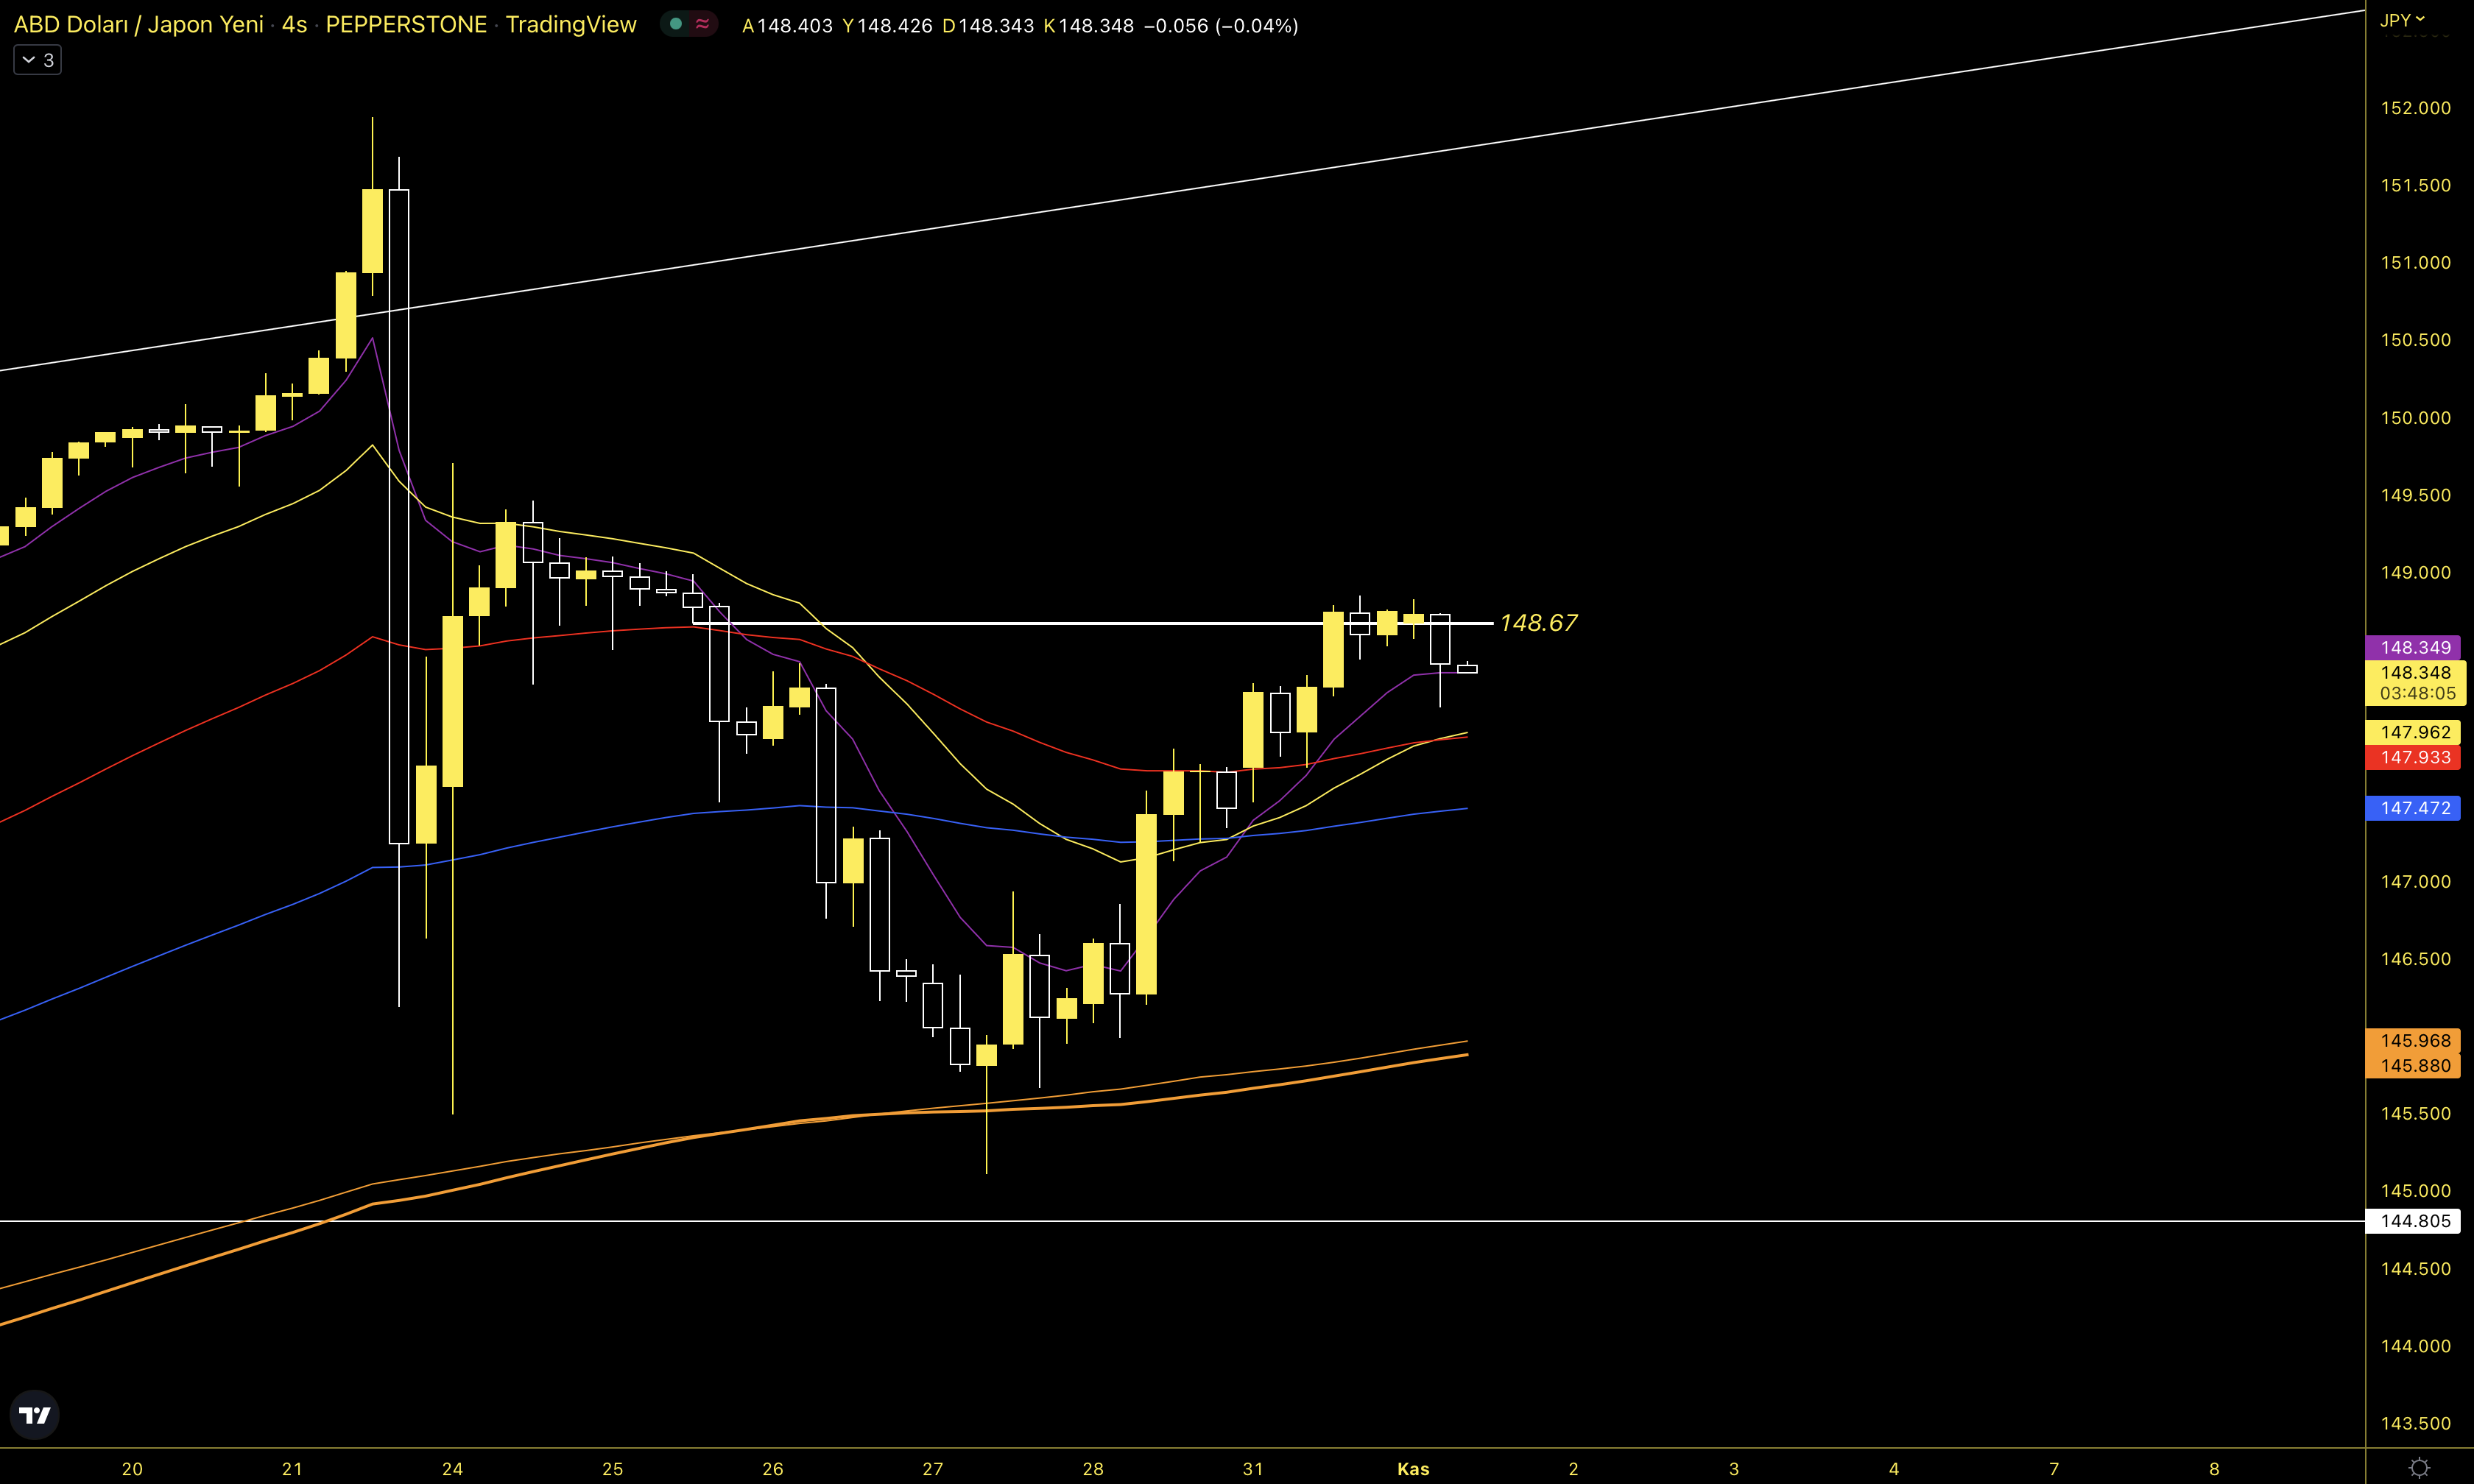
Task: Click the pink approximate-data icon
Action: 702,24
